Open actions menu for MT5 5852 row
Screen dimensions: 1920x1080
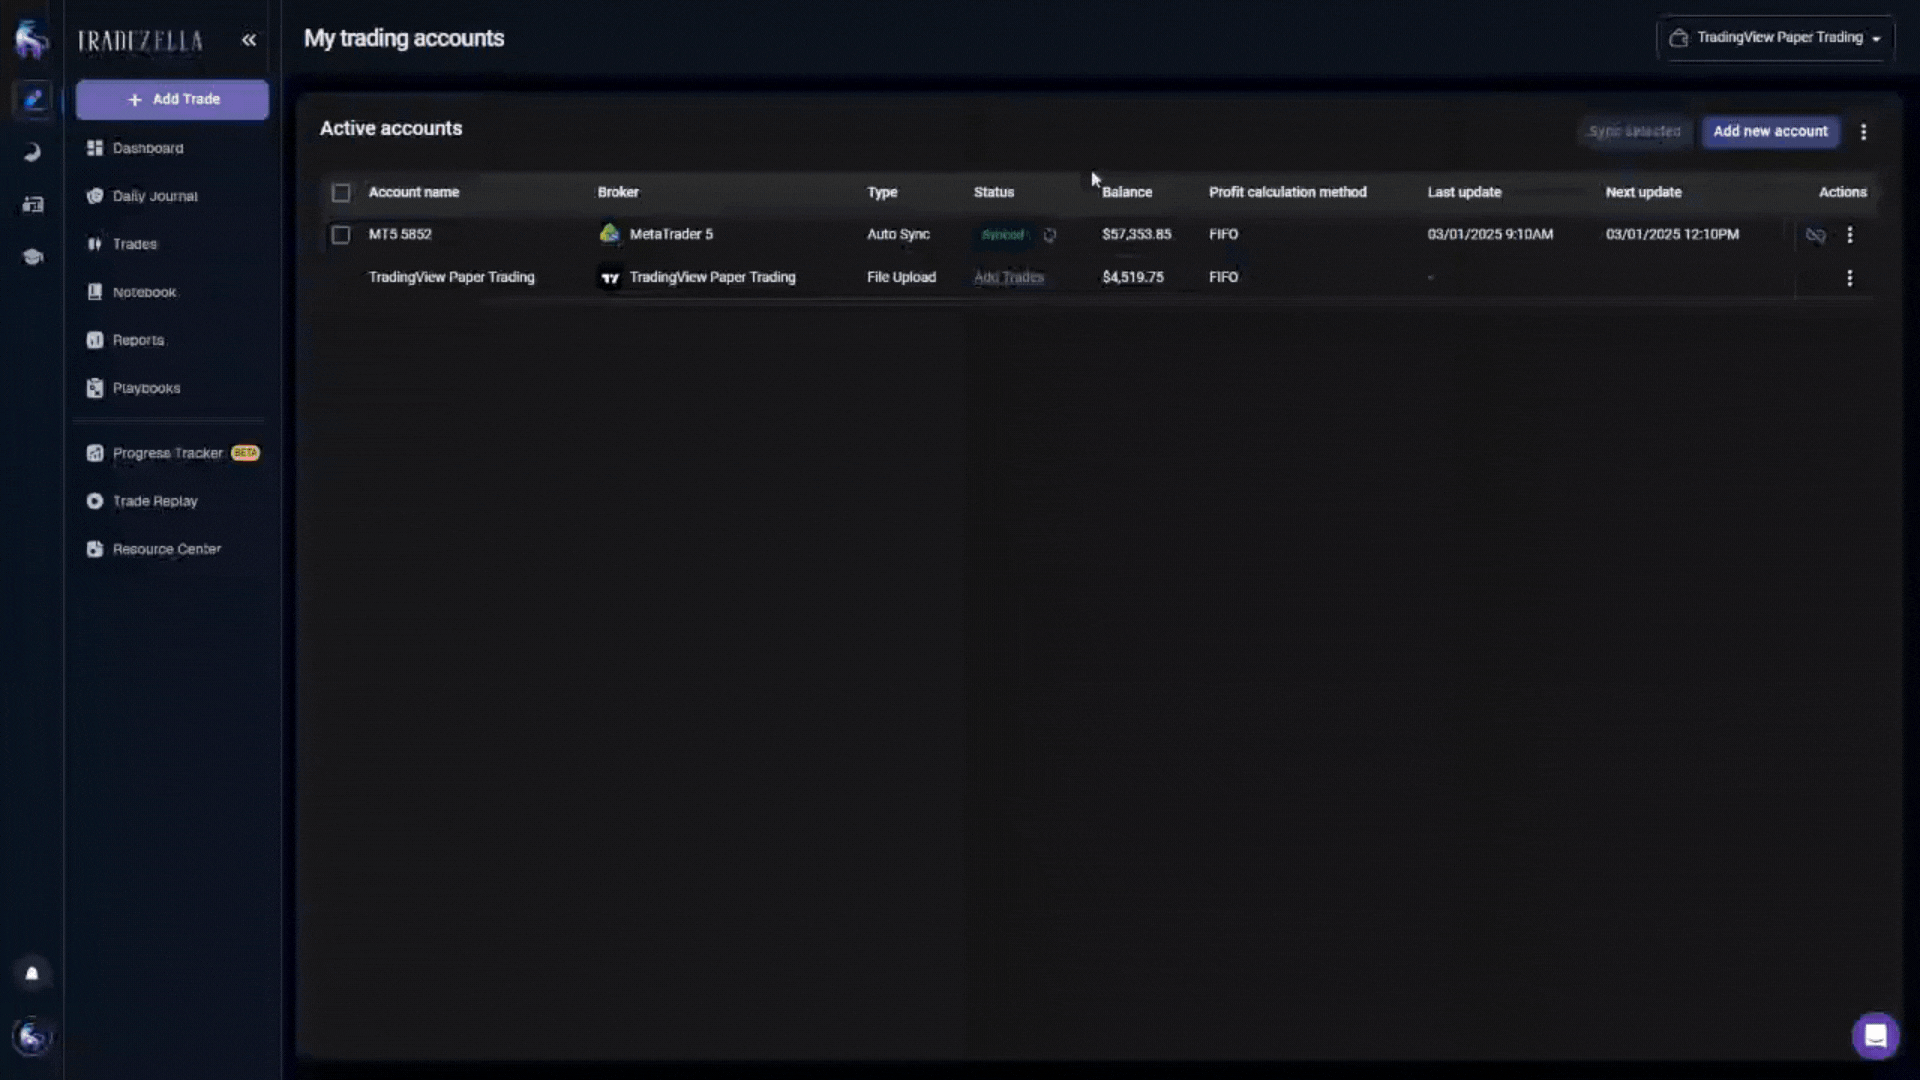click(x=1850, y=235)
